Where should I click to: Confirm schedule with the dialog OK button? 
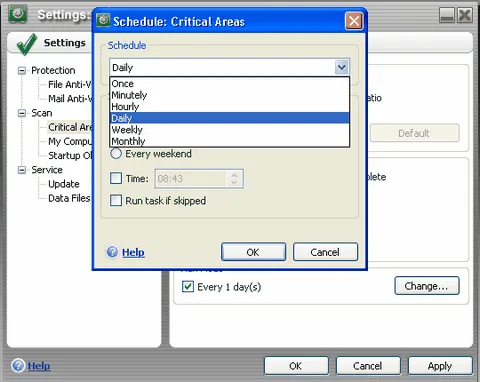pyautogui.click(x=253, y=252)
